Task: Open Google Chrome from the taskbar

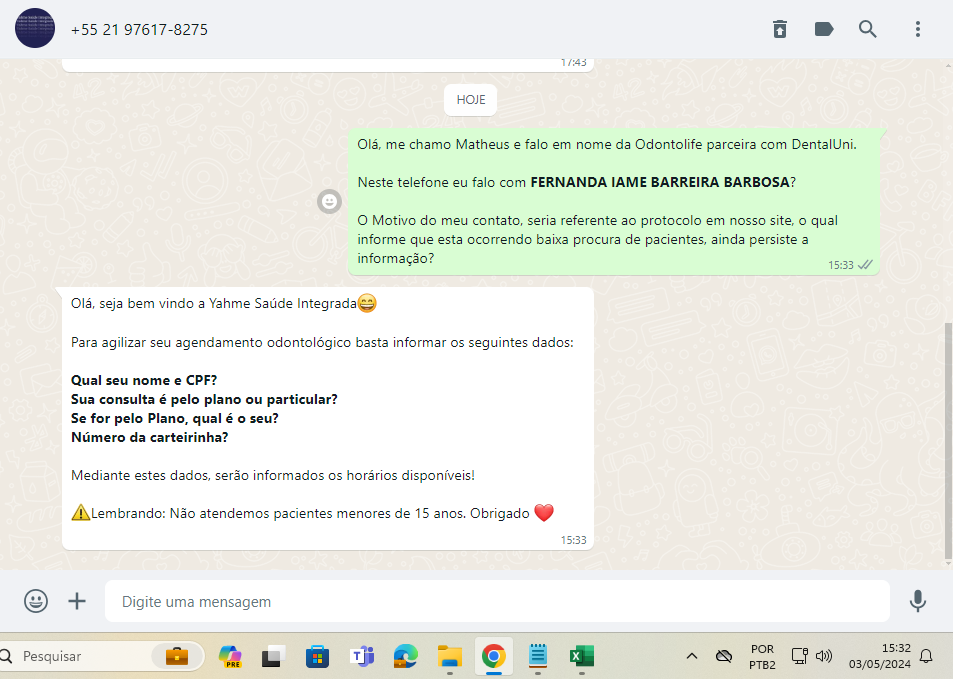Action: pyautogui.click(x=493, y=656)
